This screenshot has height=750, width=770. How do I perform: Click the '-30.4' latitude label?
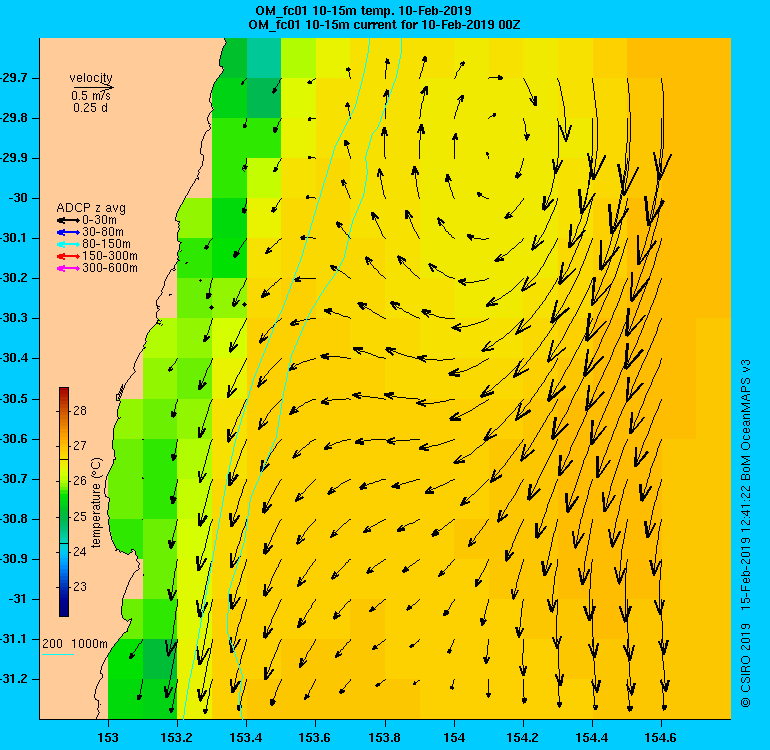click(14, 358)
